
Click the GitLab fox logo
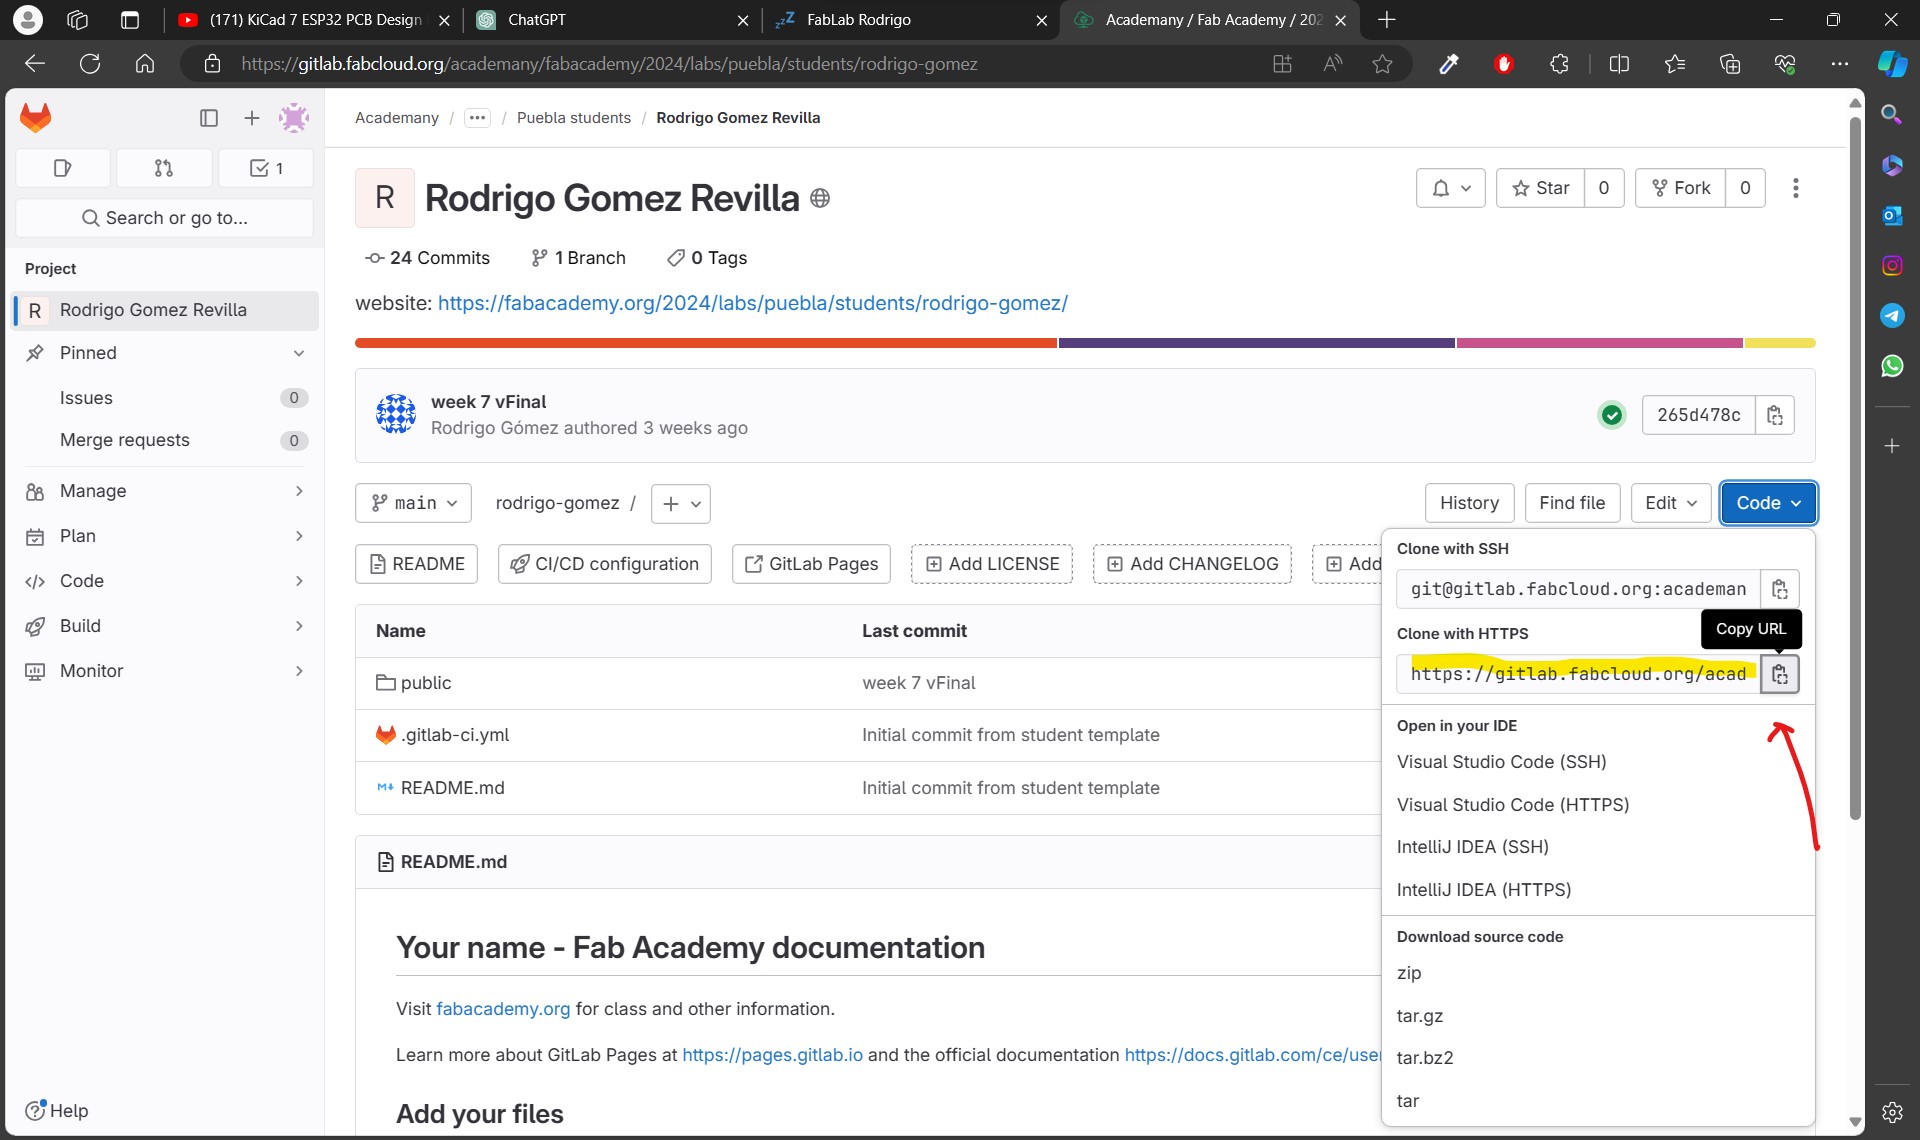tap(36, 118)
